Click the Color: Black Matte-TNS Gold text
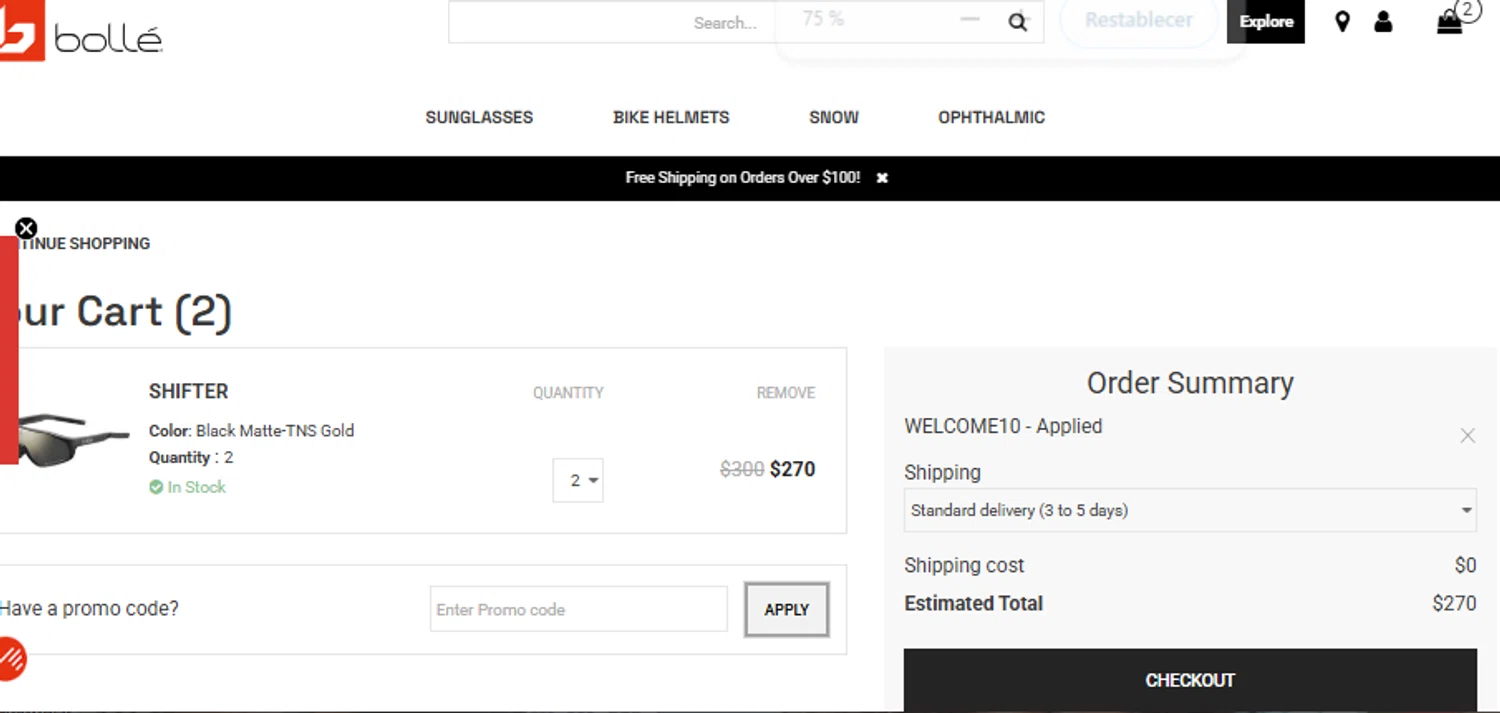This screenshot has width=1500, height=713. (251, 431)
